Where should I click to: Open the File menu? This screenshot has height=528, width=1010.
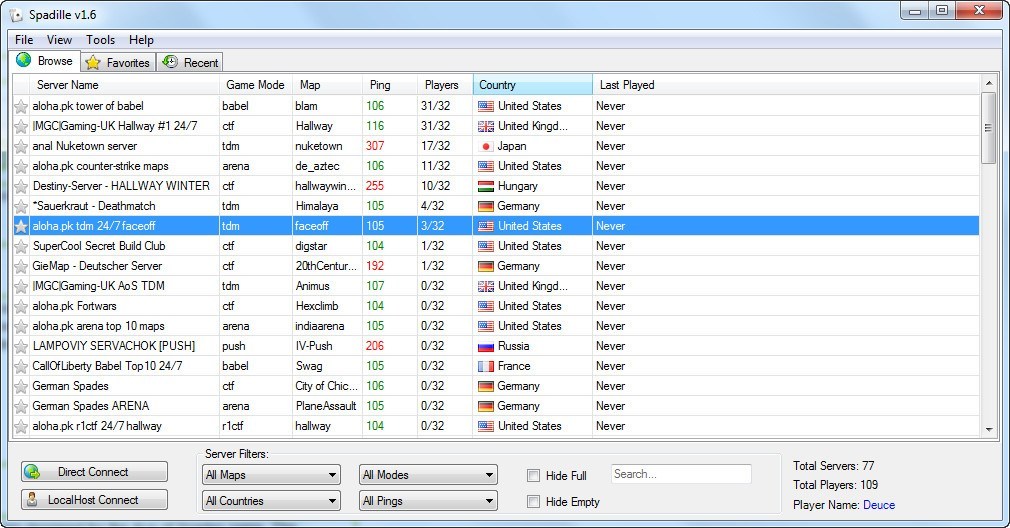[24, 39]
